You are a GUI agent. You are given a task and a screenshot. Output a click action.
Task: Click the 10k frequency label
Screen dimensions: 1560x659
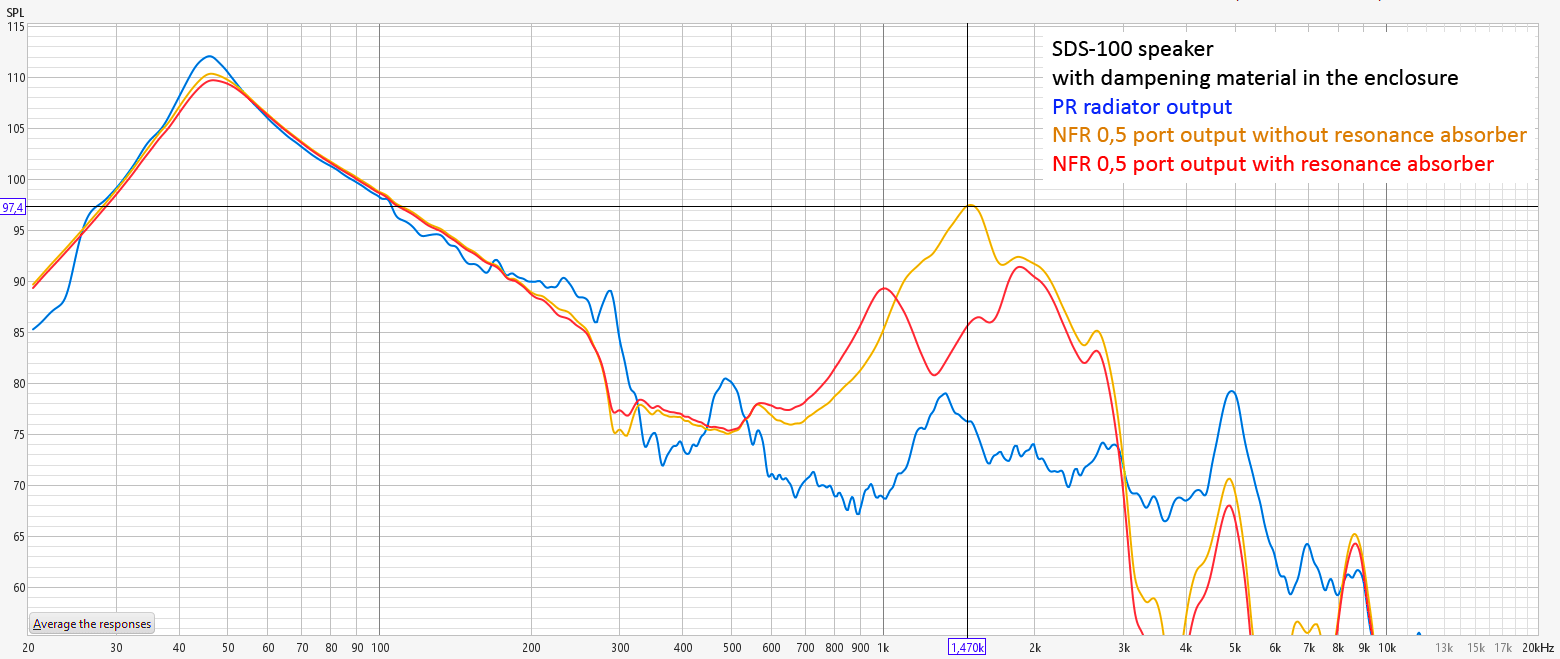click(x=1387, y=648)
